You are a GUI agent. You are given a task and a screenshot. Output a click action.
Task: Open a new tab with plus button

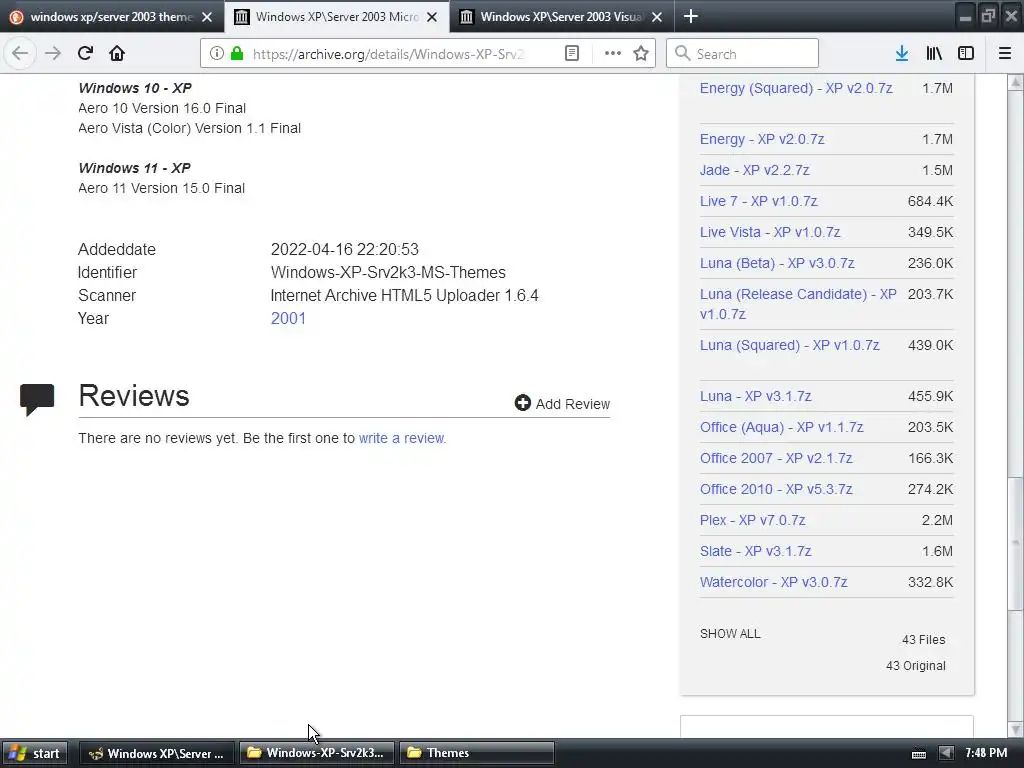coord(691,16)
